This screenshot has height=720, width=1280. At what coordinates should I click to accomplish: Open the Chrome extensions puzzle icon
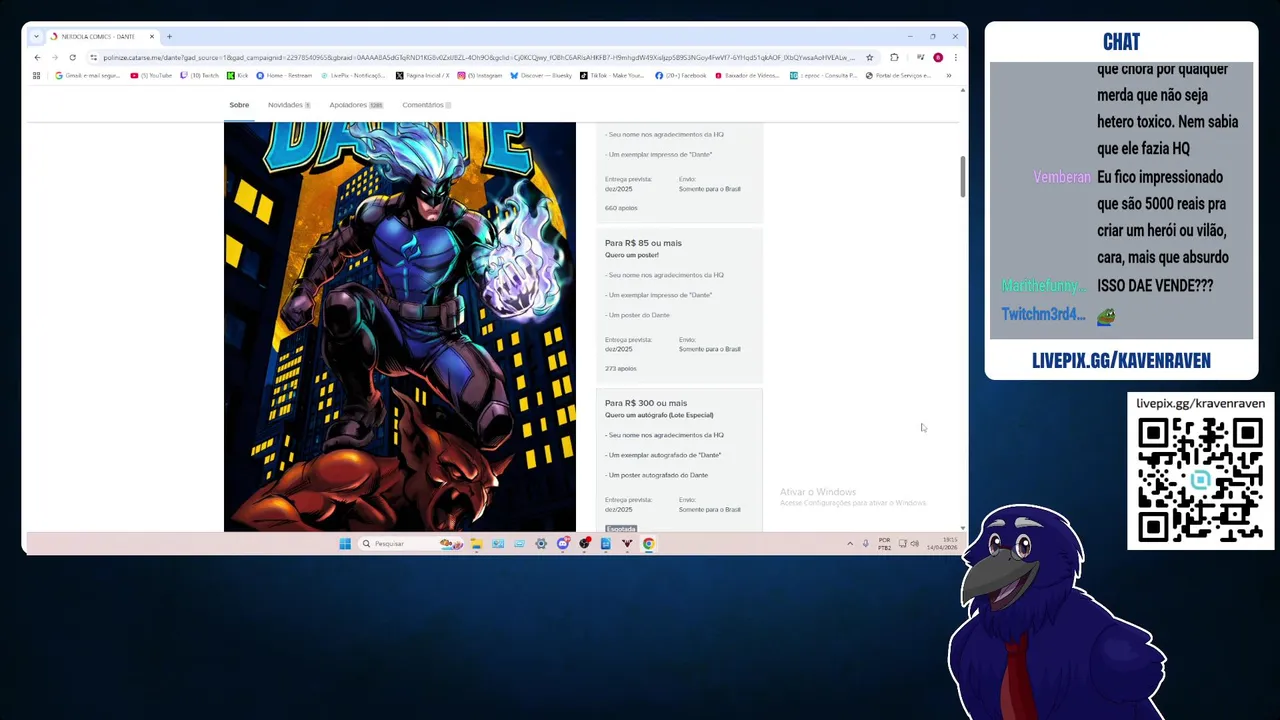coord(894,58)
